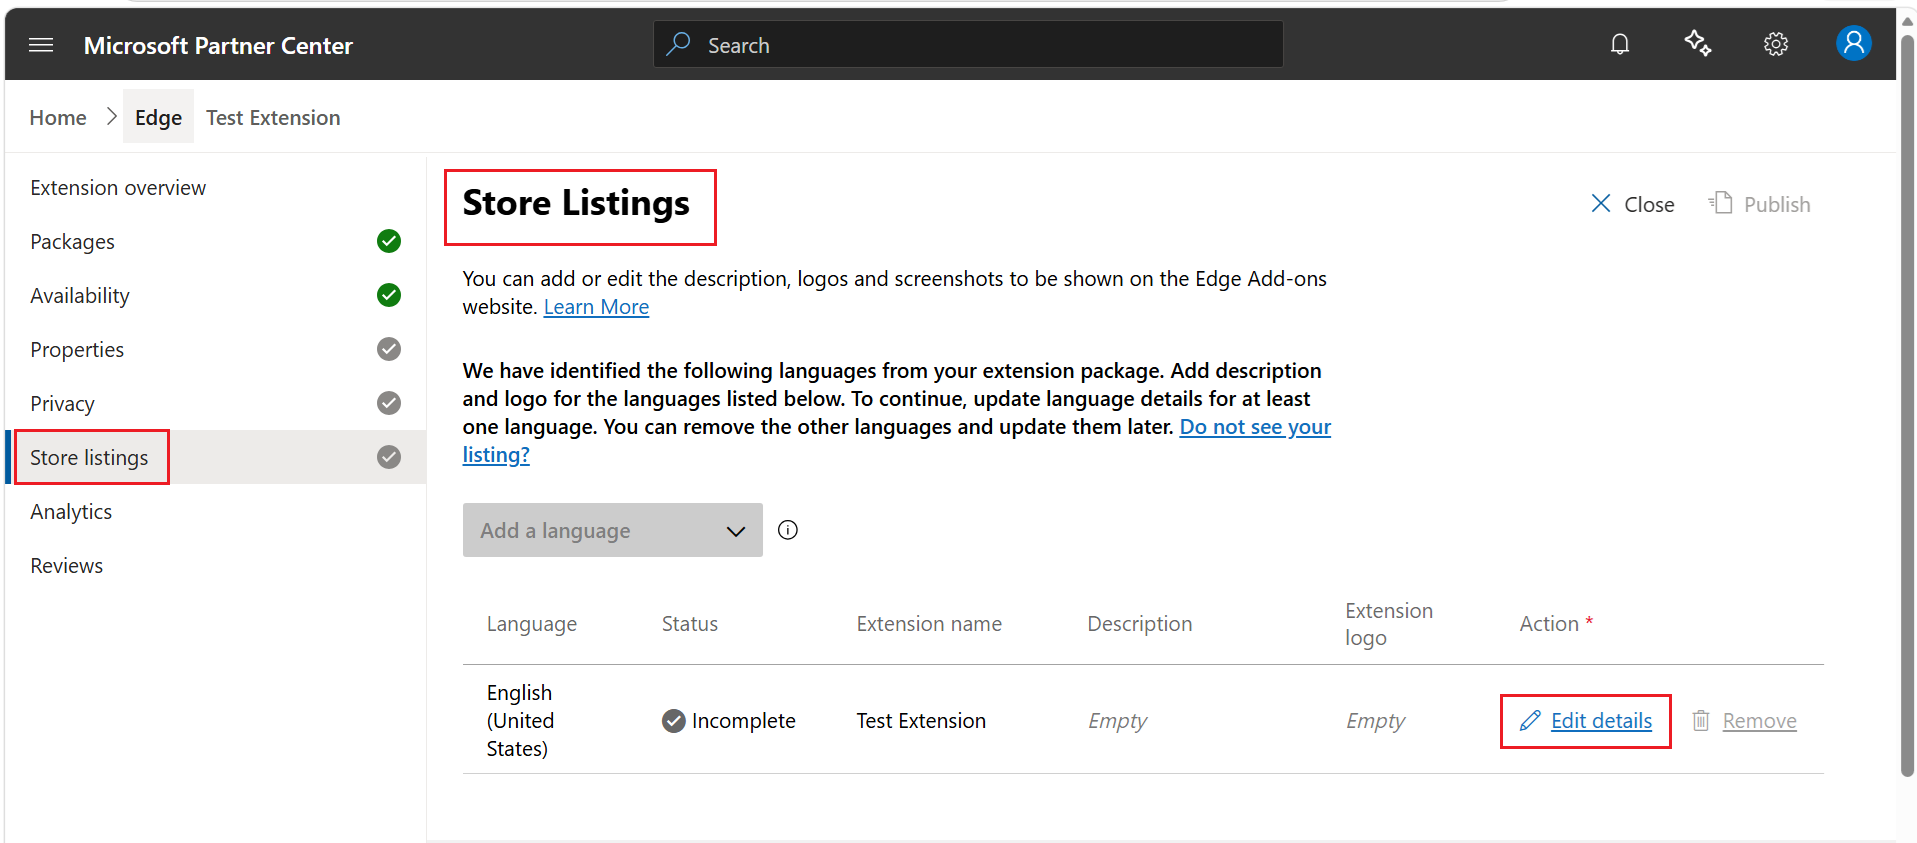The width and height of the screenshot is (1917, 843).
Task: Click the Publish document icon
Action: (x=1720, y=202)
